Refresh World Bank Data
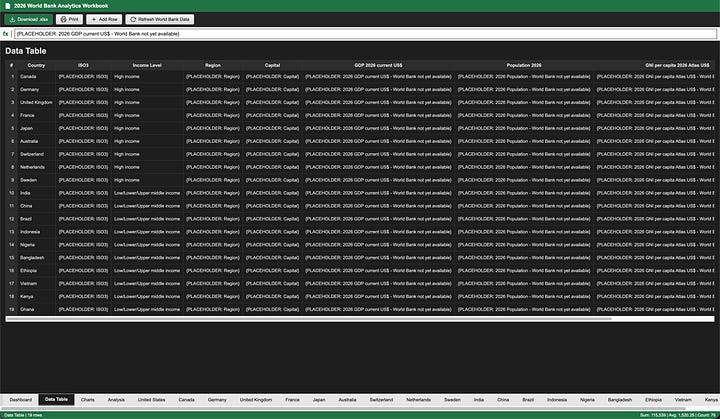 pyautogui.click(x=160, y=19)
